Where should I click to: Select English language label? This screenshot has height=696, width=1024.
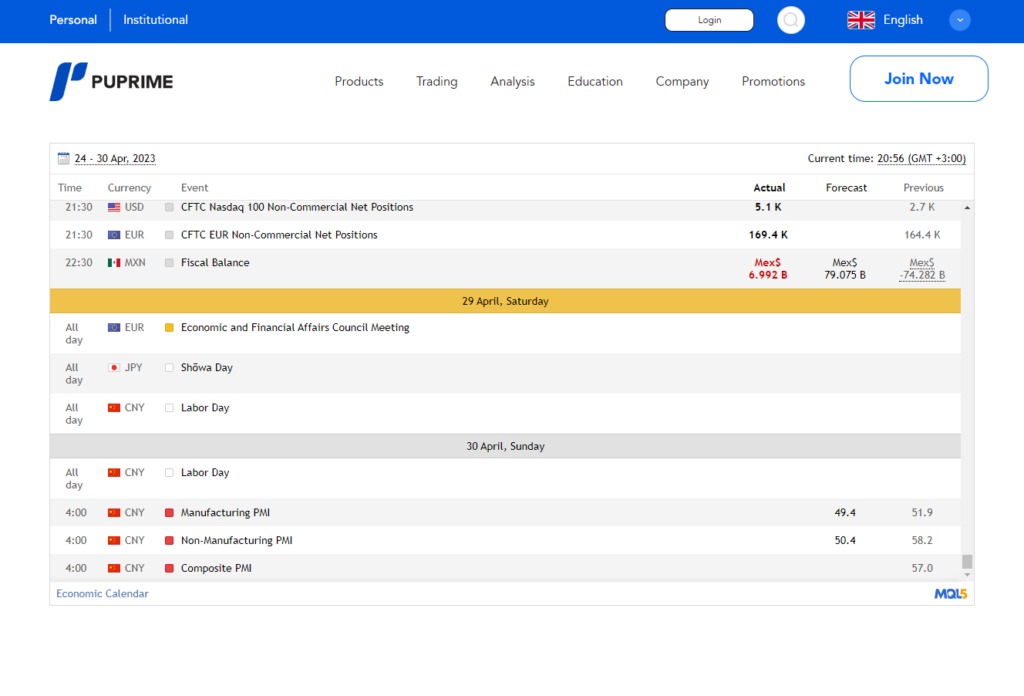point(903,20)
